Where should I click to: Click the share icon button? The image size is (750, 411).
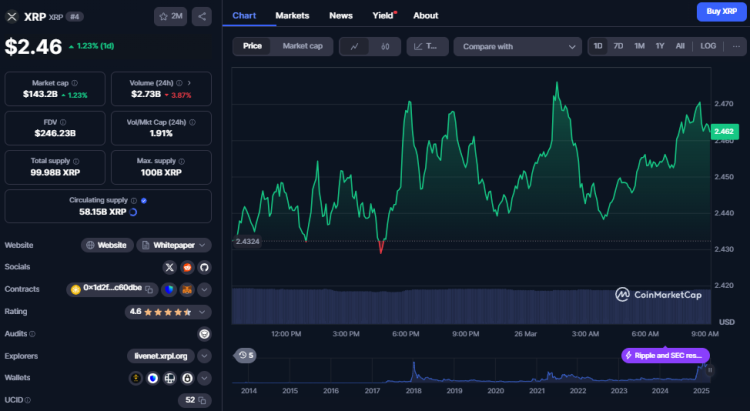202,17
